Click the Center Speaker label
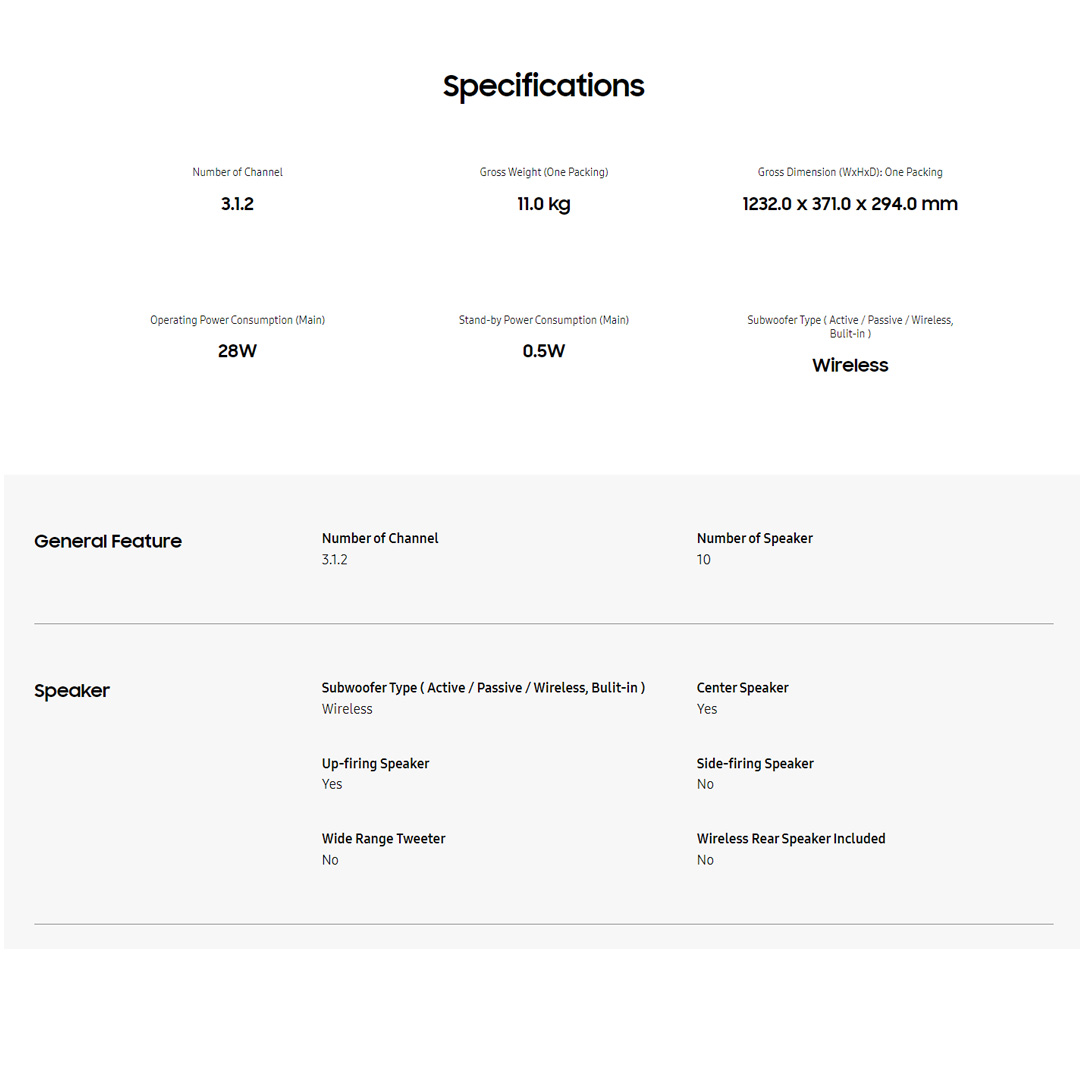This screenshot has height=1080, width=1080. (x=742, y=688)
